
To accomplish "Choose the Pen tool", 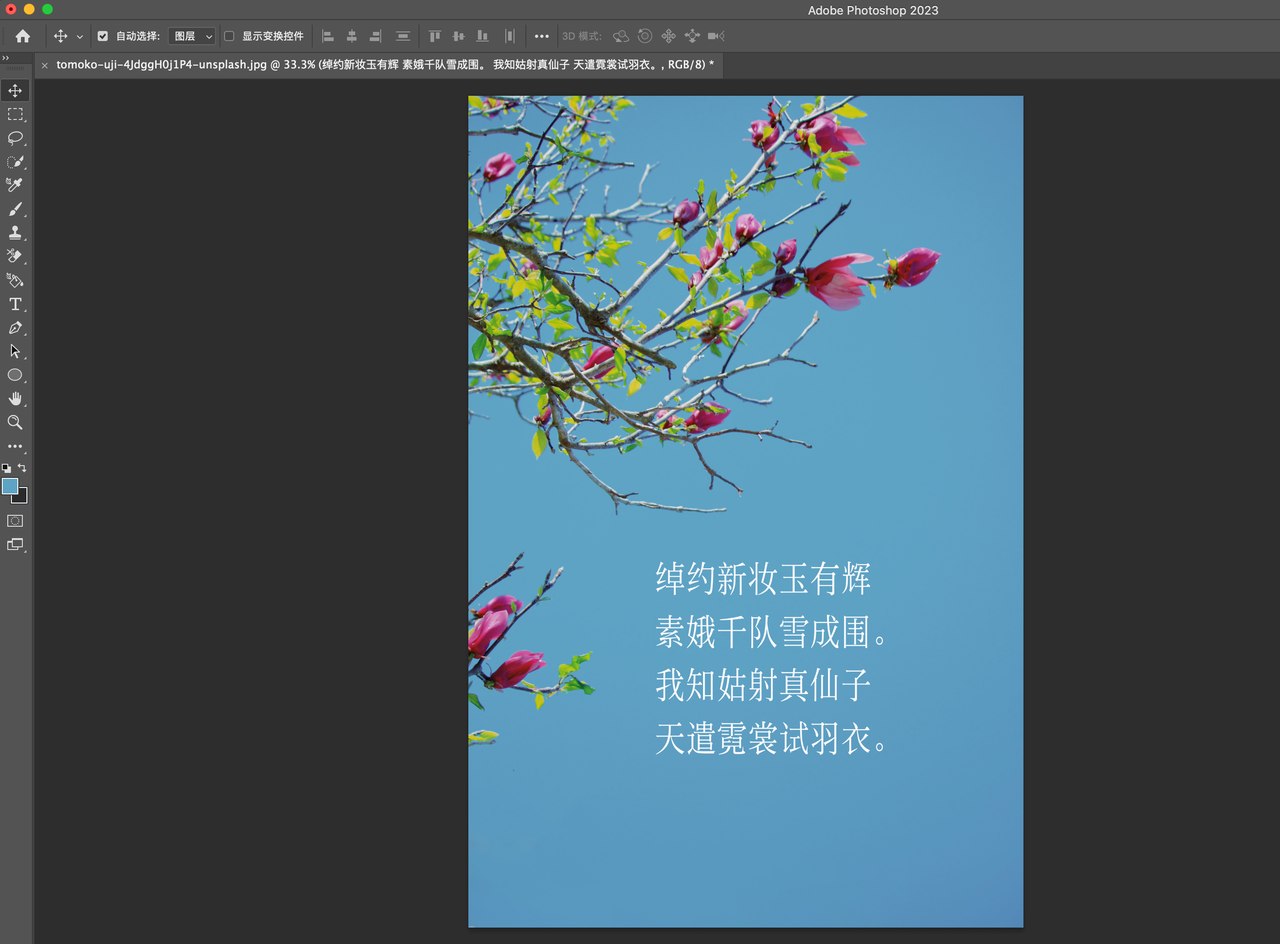I will pos(14,327).
